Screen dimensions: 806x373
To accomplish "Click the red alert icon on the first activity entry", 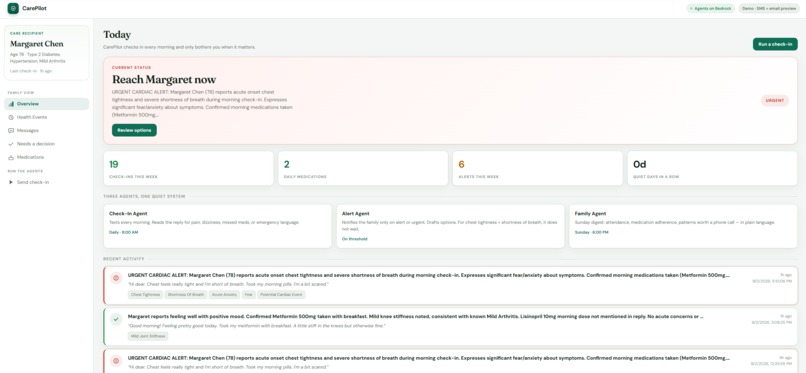I will pos(116,278).
